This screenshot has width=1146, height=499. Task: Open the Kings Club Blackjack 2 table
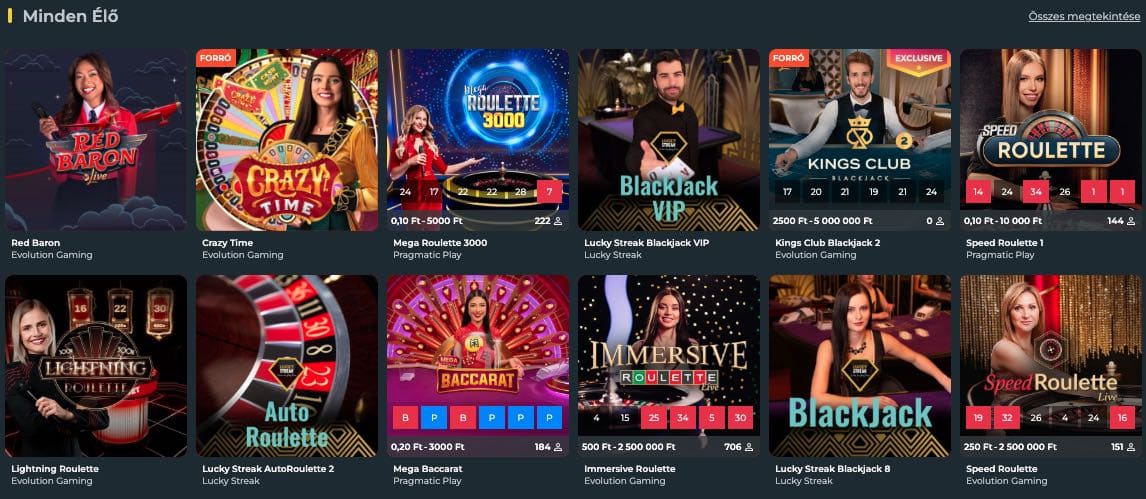click(860, 140)
